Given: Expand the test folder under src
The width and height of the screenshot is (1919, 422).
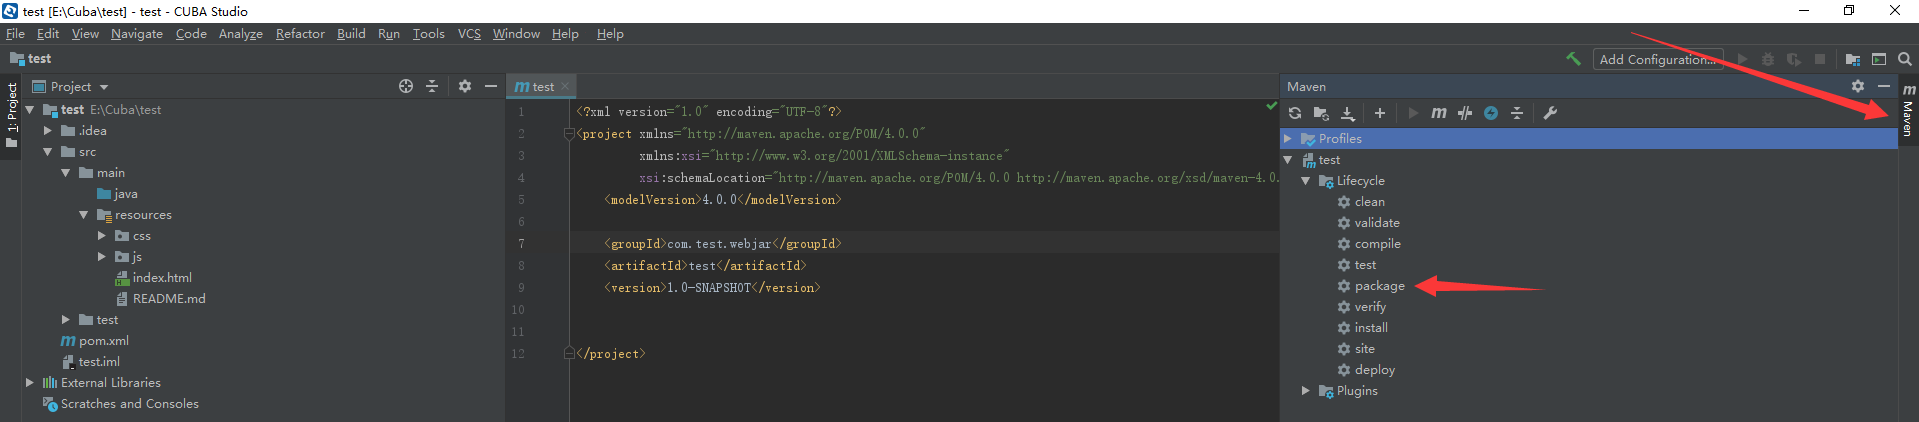Looking at the screenshot, I should click(66, 320).
